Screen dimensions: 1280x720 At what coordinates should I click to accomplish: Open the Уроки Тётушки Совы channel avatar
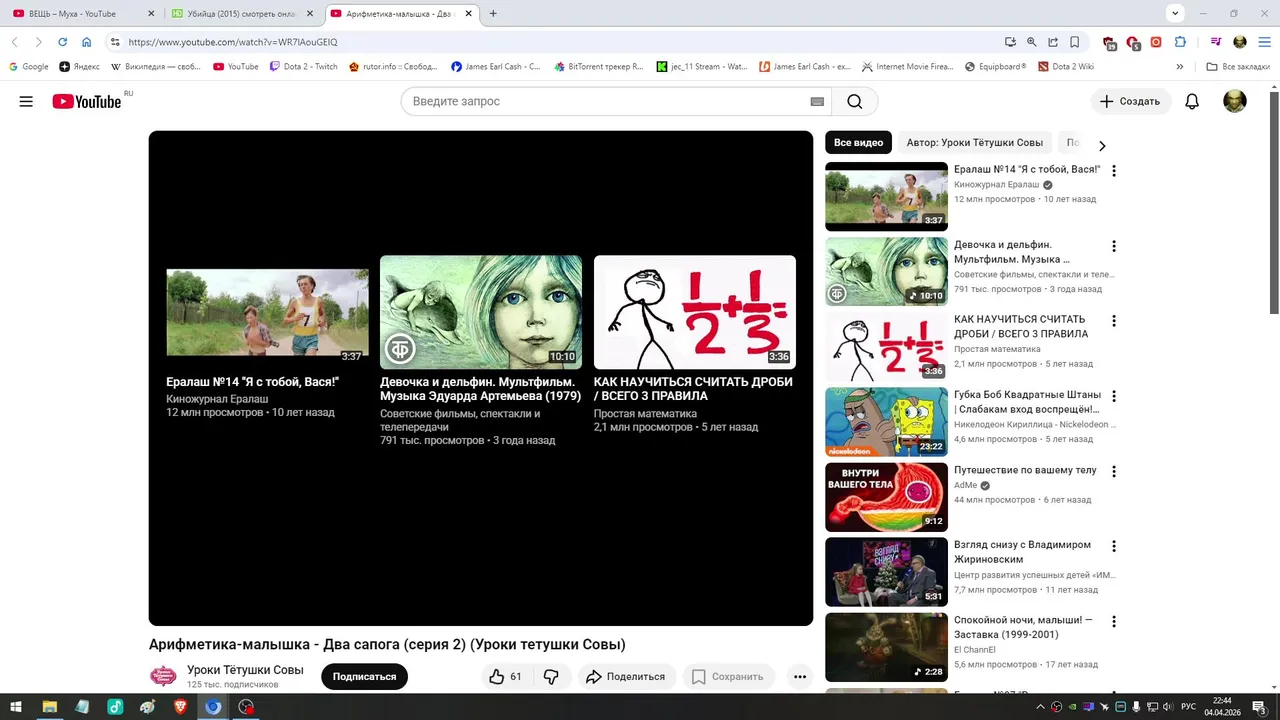point(163,676)
